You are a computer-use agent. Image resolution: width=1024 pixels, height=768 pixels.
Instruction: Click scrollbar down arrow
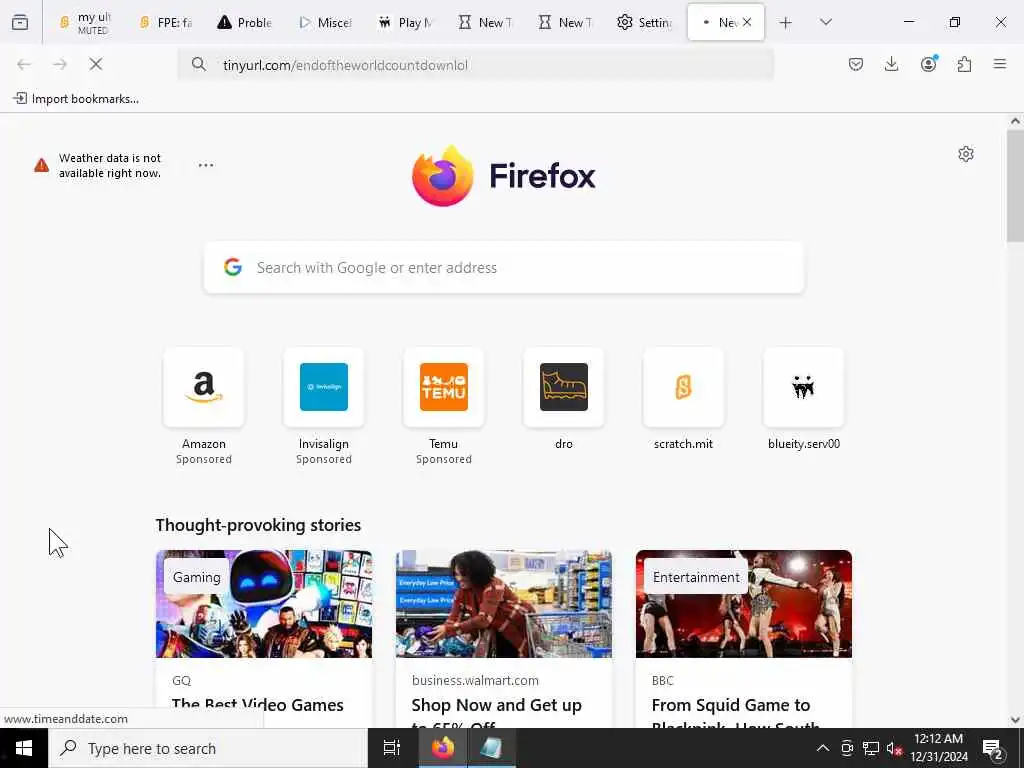pos(1015,720)
